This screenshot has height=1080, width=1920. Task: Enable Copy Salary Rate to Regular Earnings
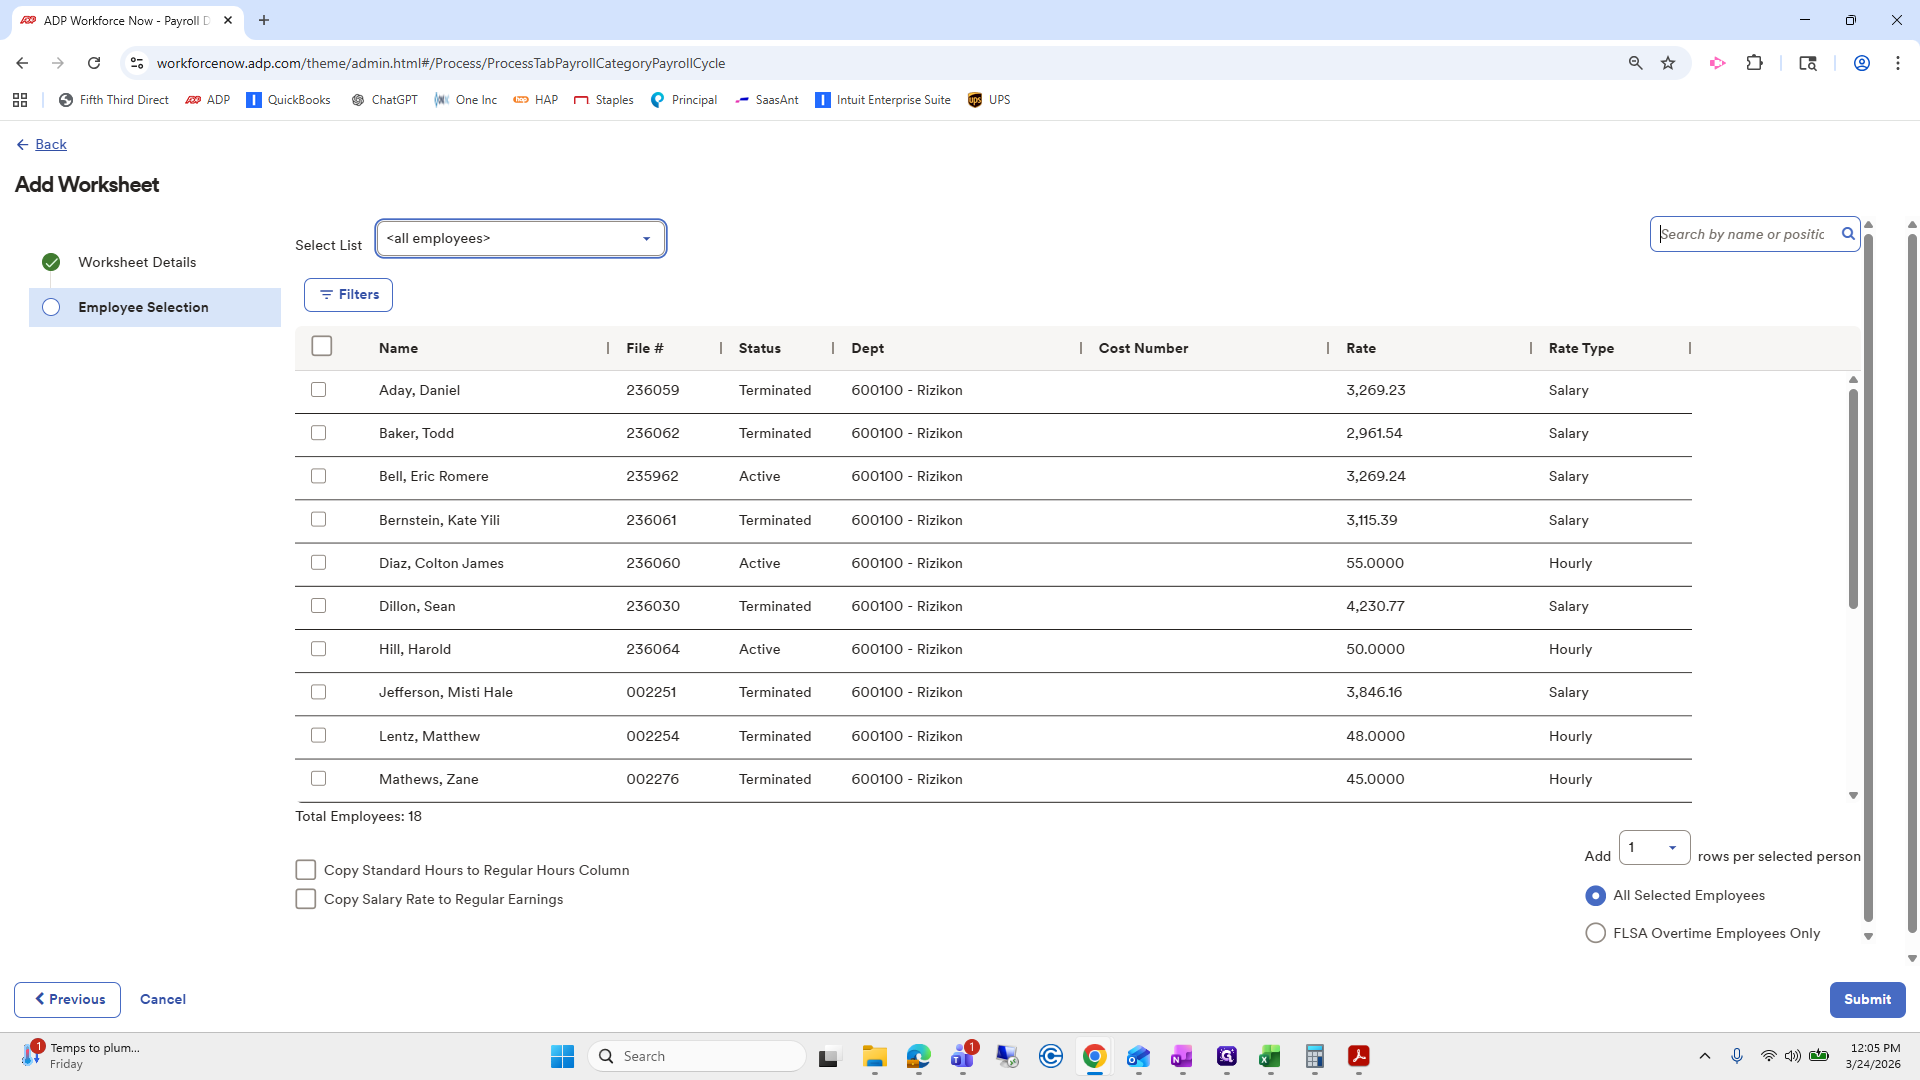pos(306,899)
